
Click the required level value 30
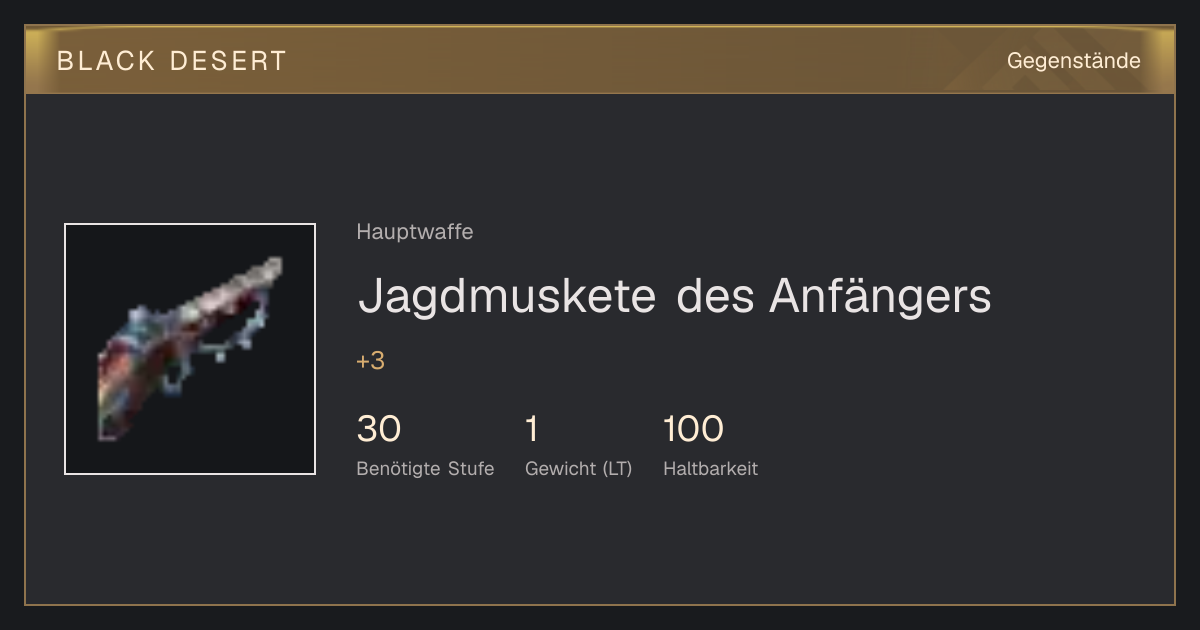379,429
